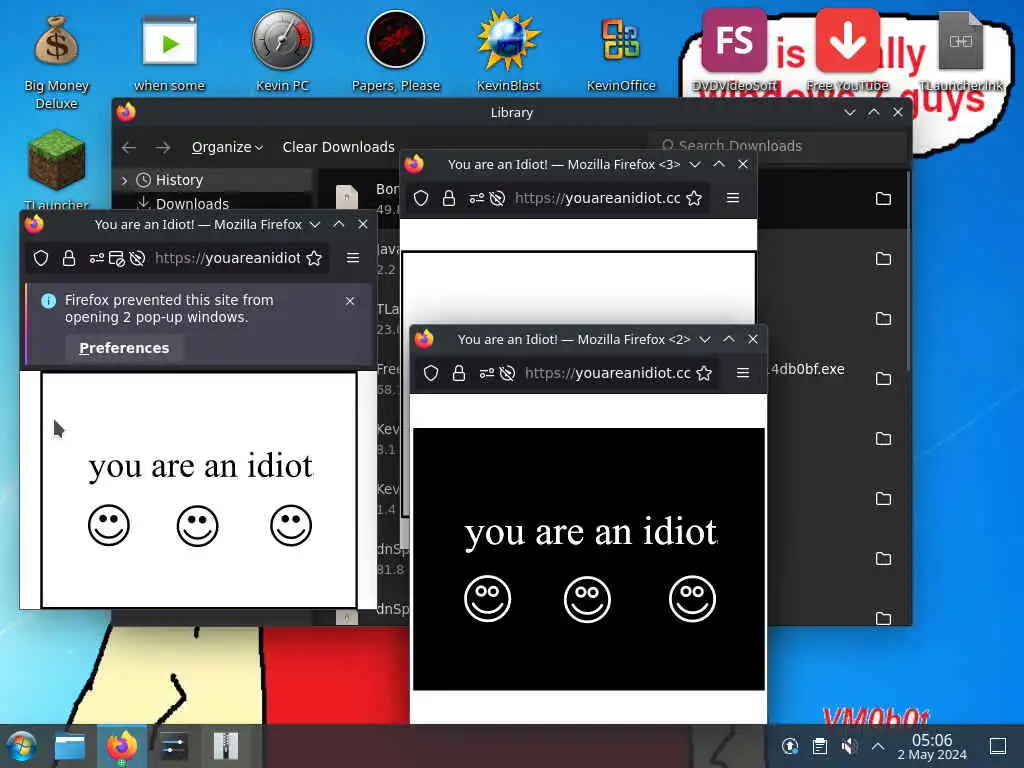Click permissions icon in Firefox <2> window
Image resolution: width=1024 pixels, height=768 pixels.
click(x=487, y=373)
